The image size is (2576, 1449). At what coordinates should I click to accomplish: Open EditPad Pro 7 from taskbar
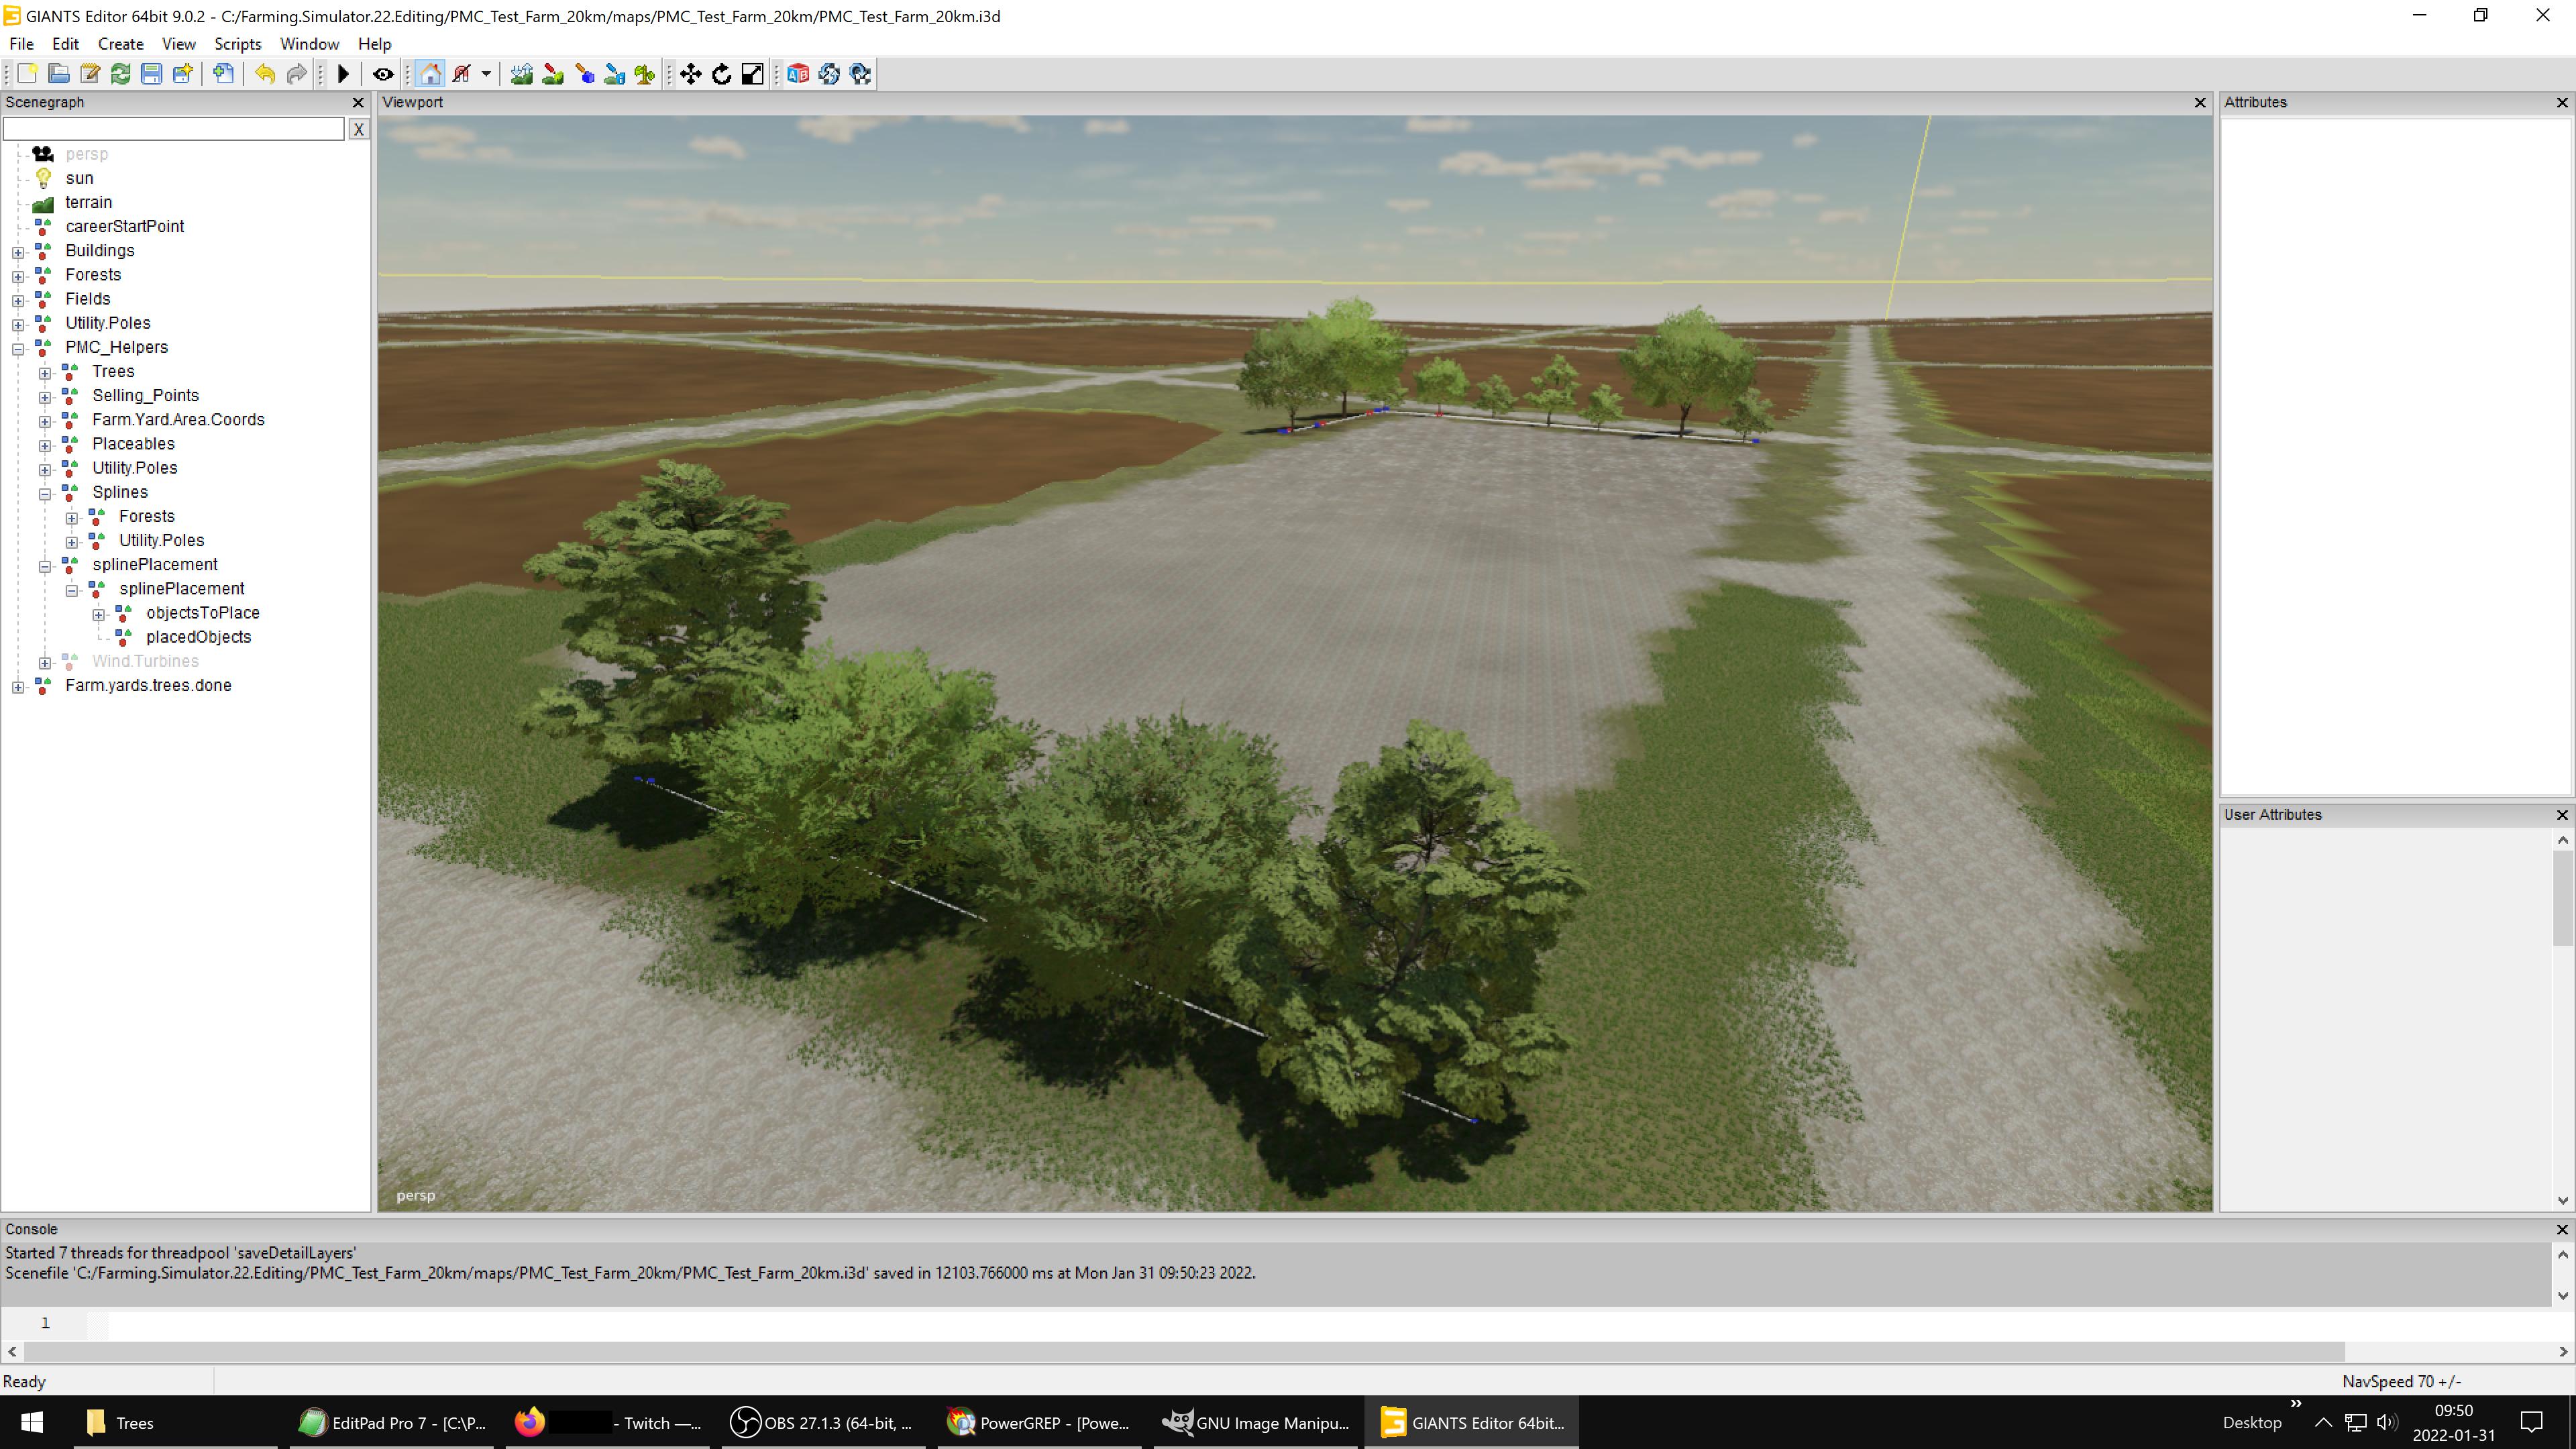point(392,1423)
